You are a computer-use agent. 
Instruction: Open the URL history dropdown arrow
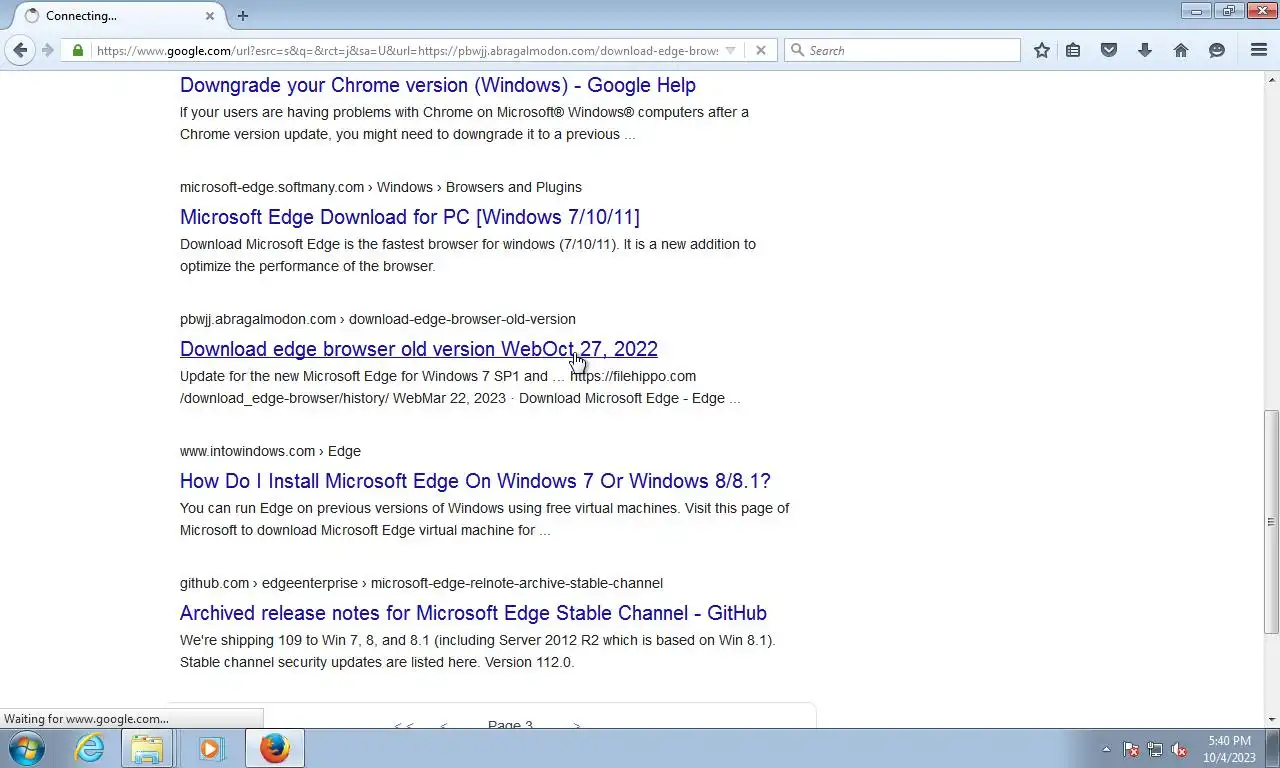[x=730, y=50]
